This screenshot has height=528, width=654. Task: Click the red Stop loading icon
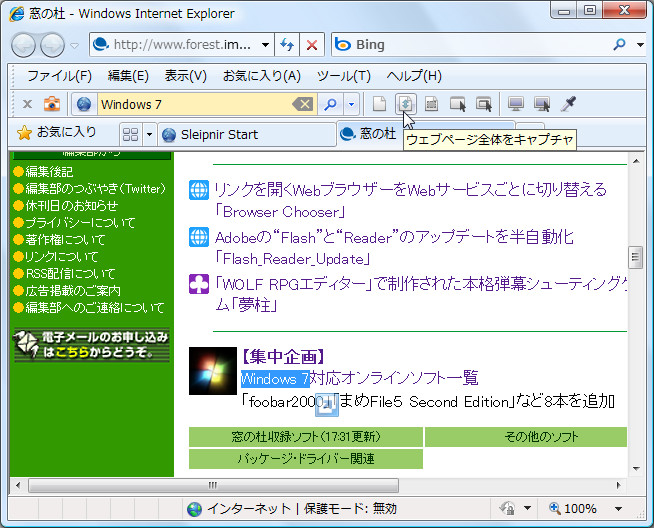pos(312,45)
